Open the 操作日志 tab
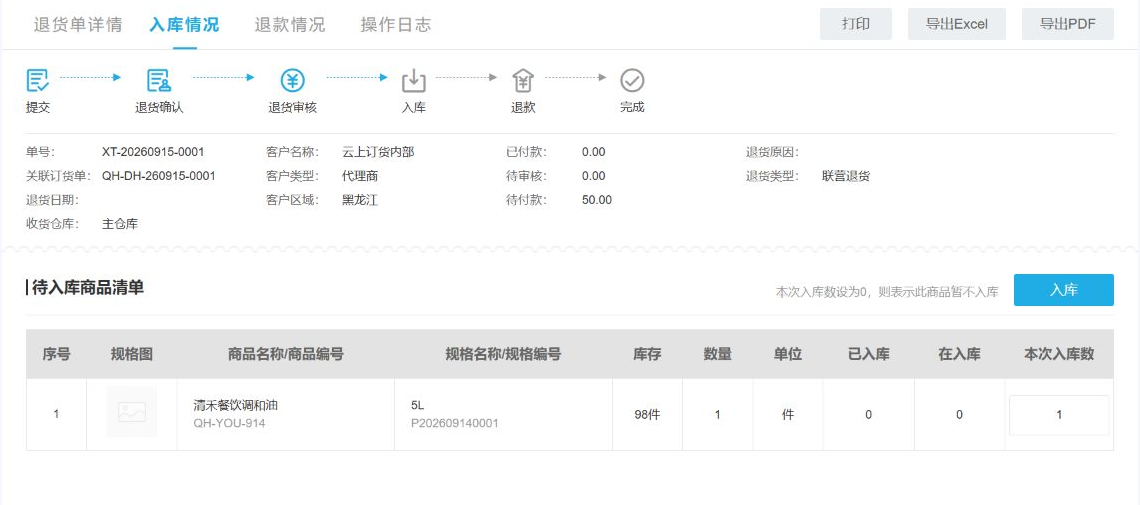This screenshot has height=505, width=1140. (396, 24)
